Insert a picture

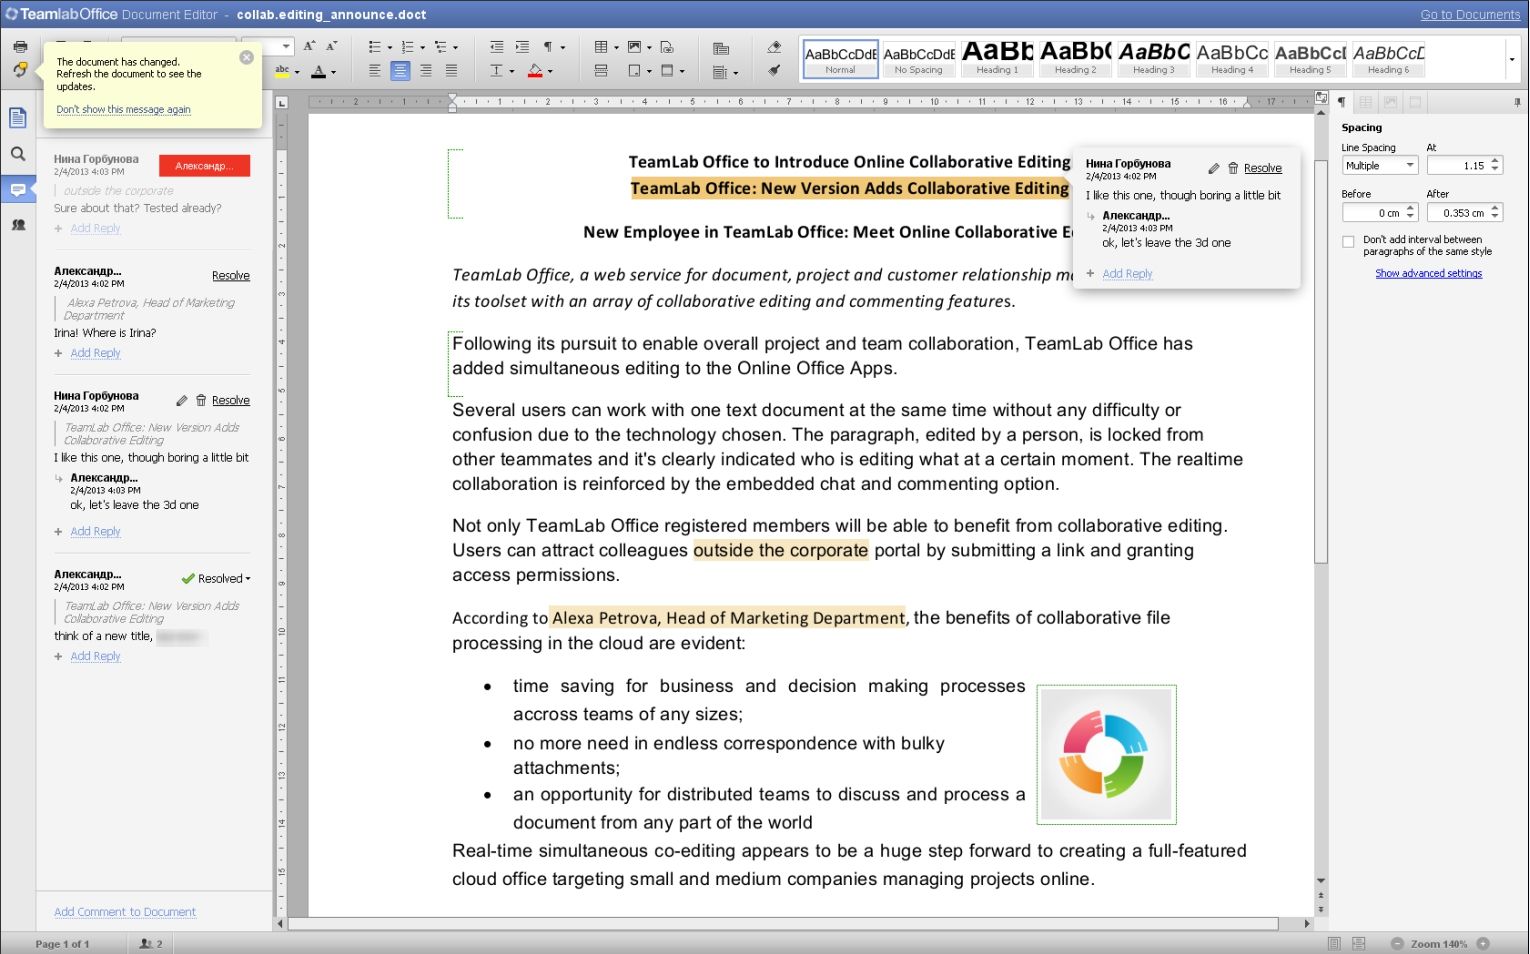[x=634, y=47]
